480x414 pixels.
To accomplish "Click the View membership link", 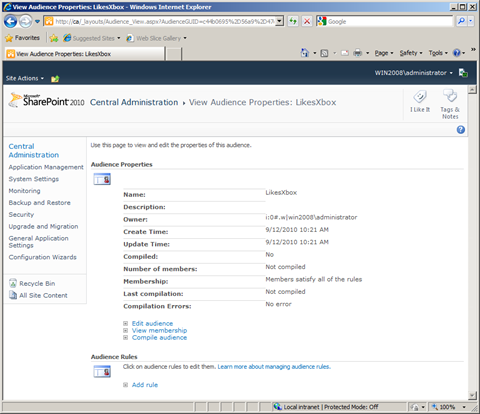I will point(159,330).
